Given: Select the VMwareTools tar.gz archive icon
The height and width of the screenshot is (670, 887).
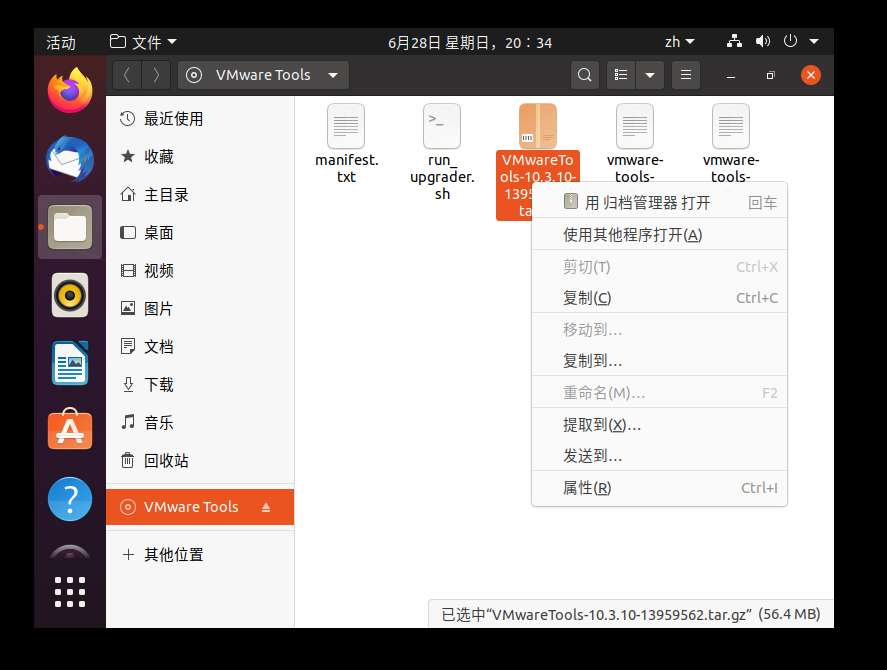Looking at the screenshot, I should 538,126.
